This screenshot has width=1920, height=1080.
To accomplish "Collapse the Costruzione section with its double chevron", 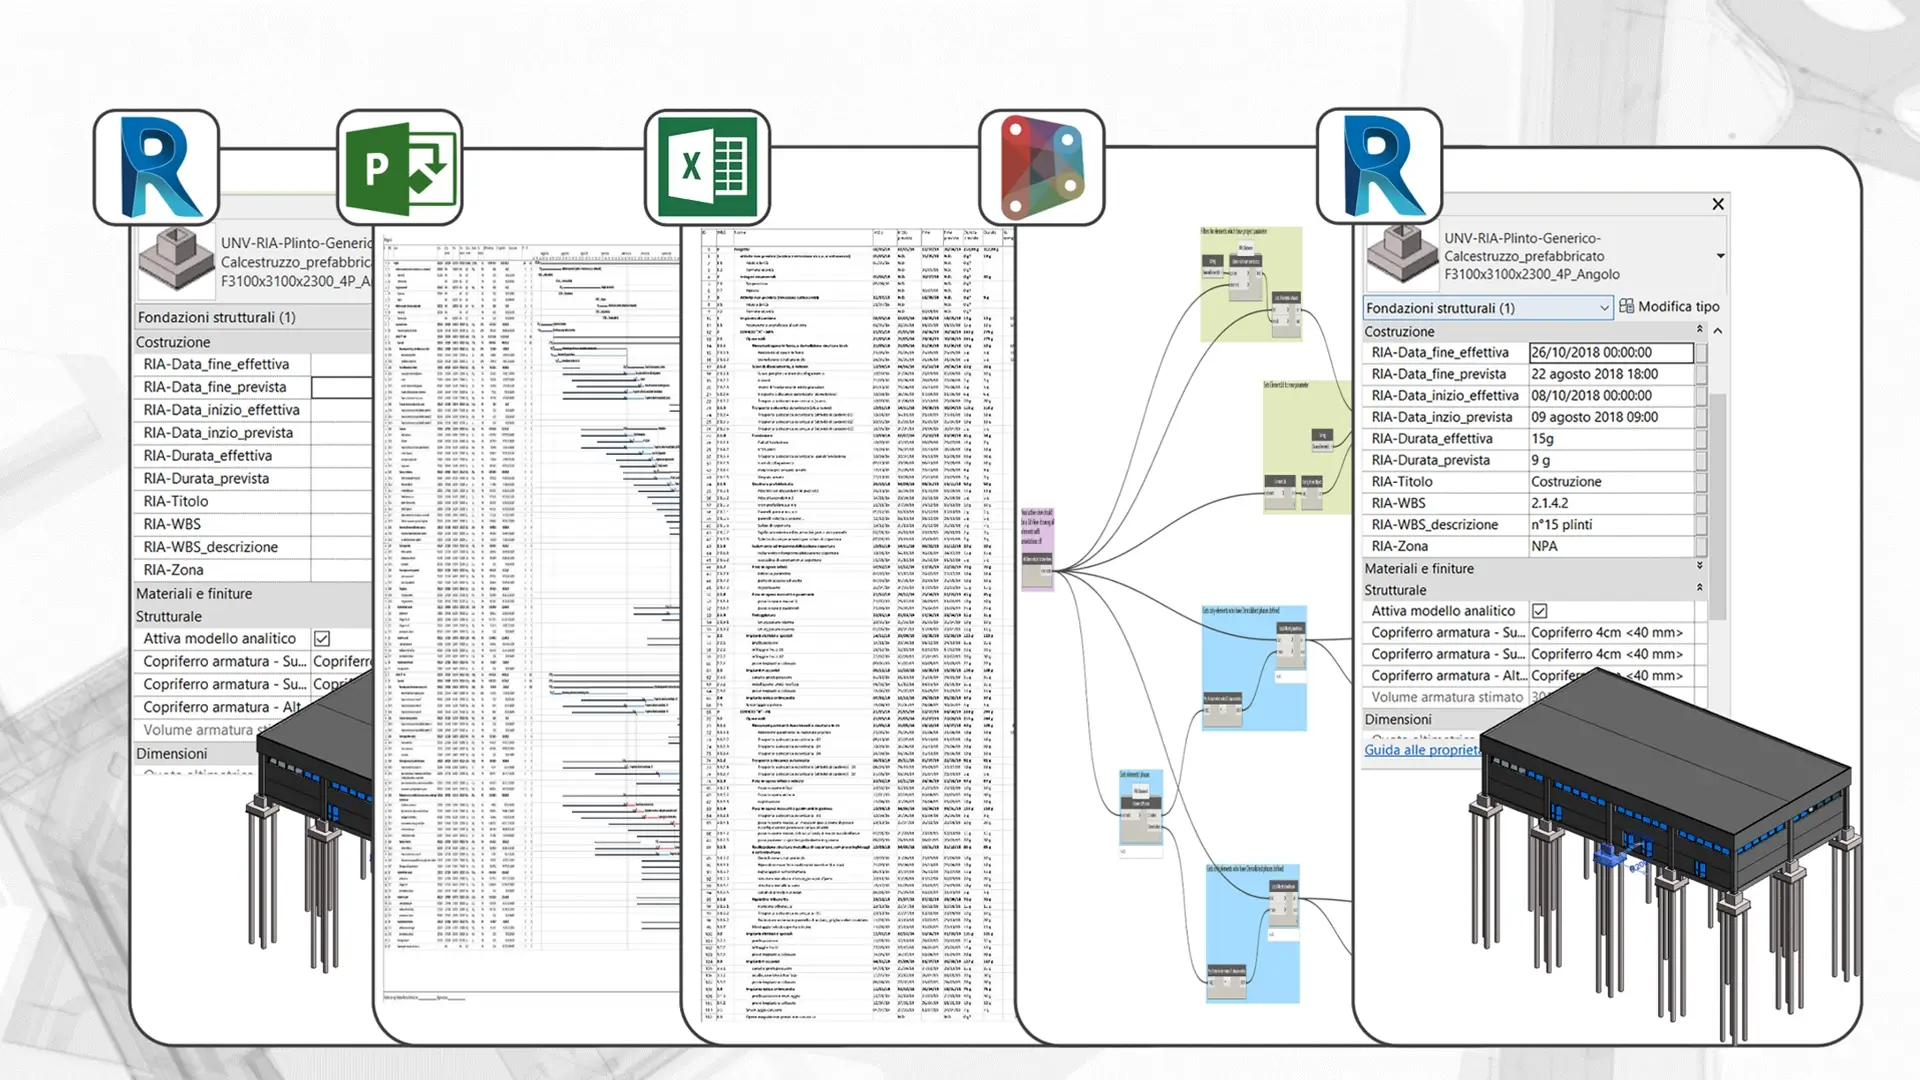I will click(x=1701, y=331).
